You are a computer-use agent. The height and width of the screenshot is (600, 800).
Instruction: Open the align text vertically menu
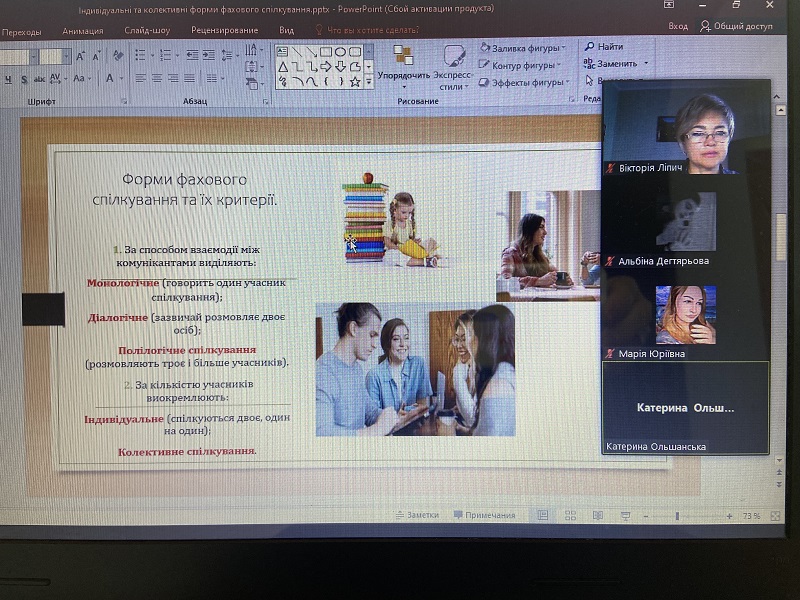pyautogui.click(x=253, y=66)
